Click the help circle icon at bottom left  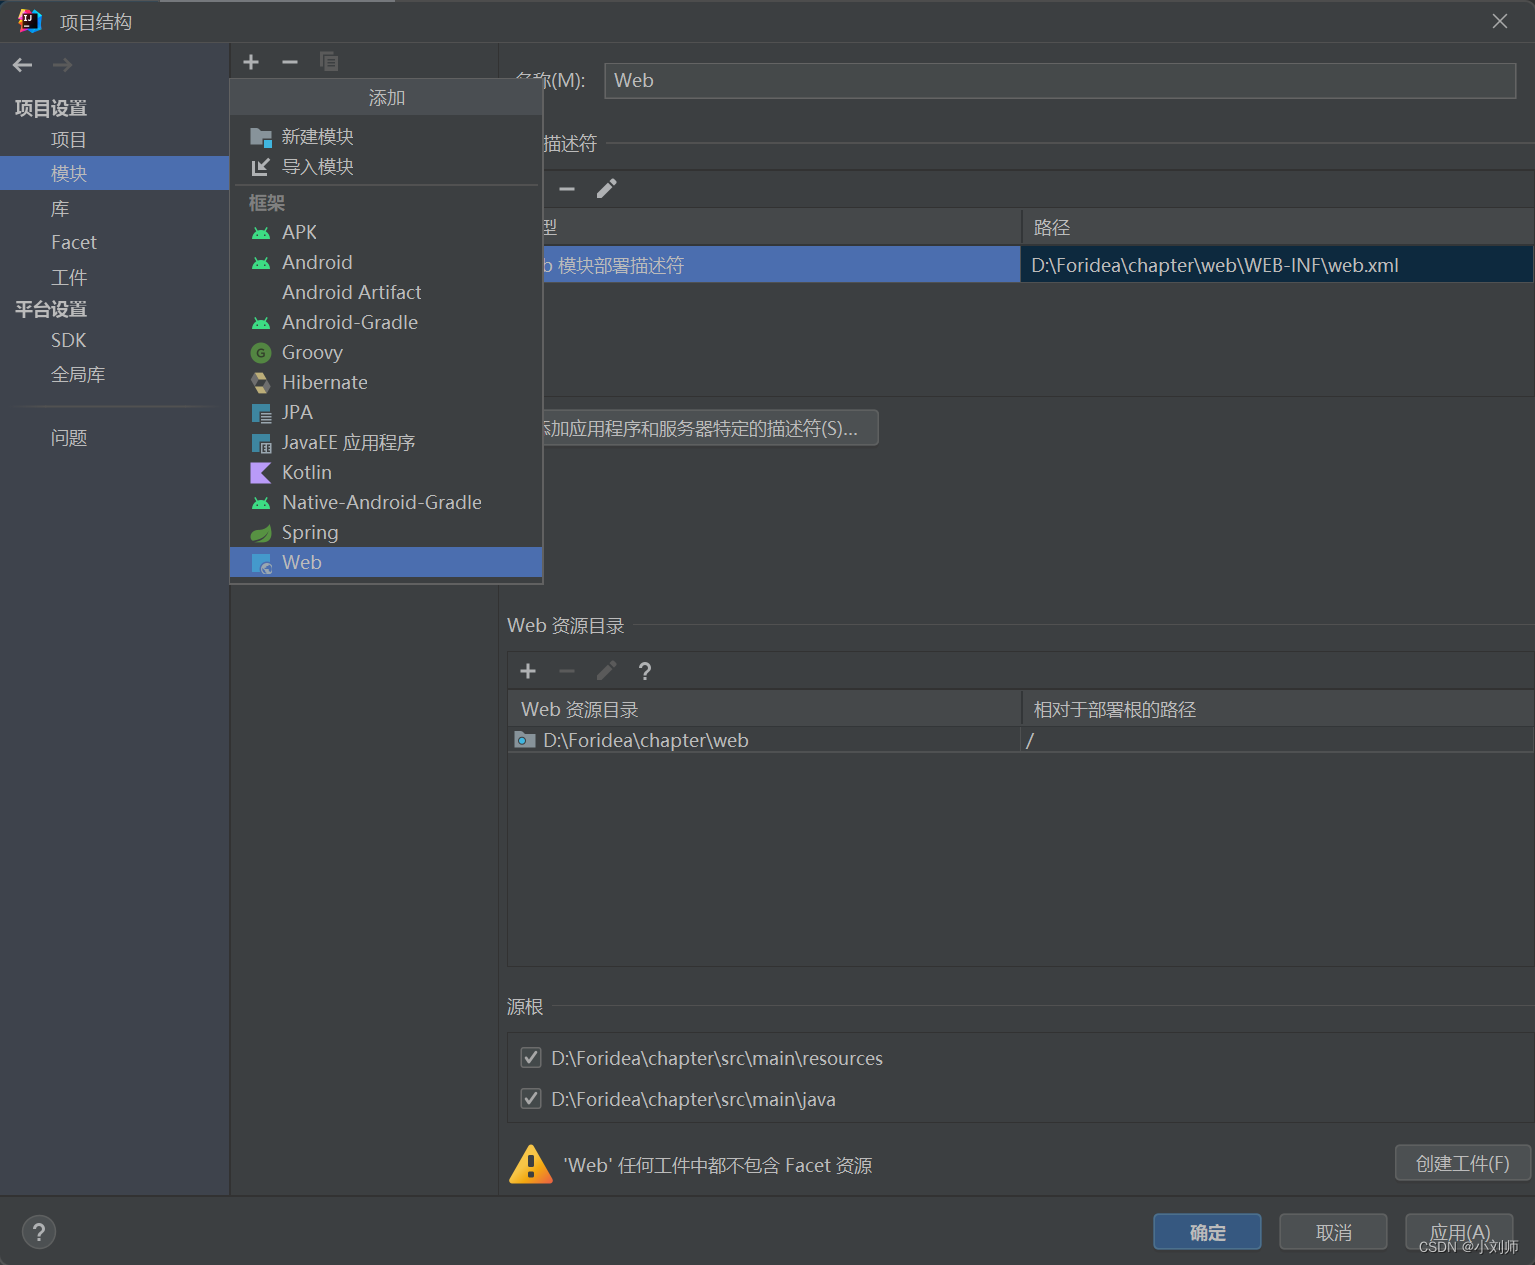click(38, 1231)
